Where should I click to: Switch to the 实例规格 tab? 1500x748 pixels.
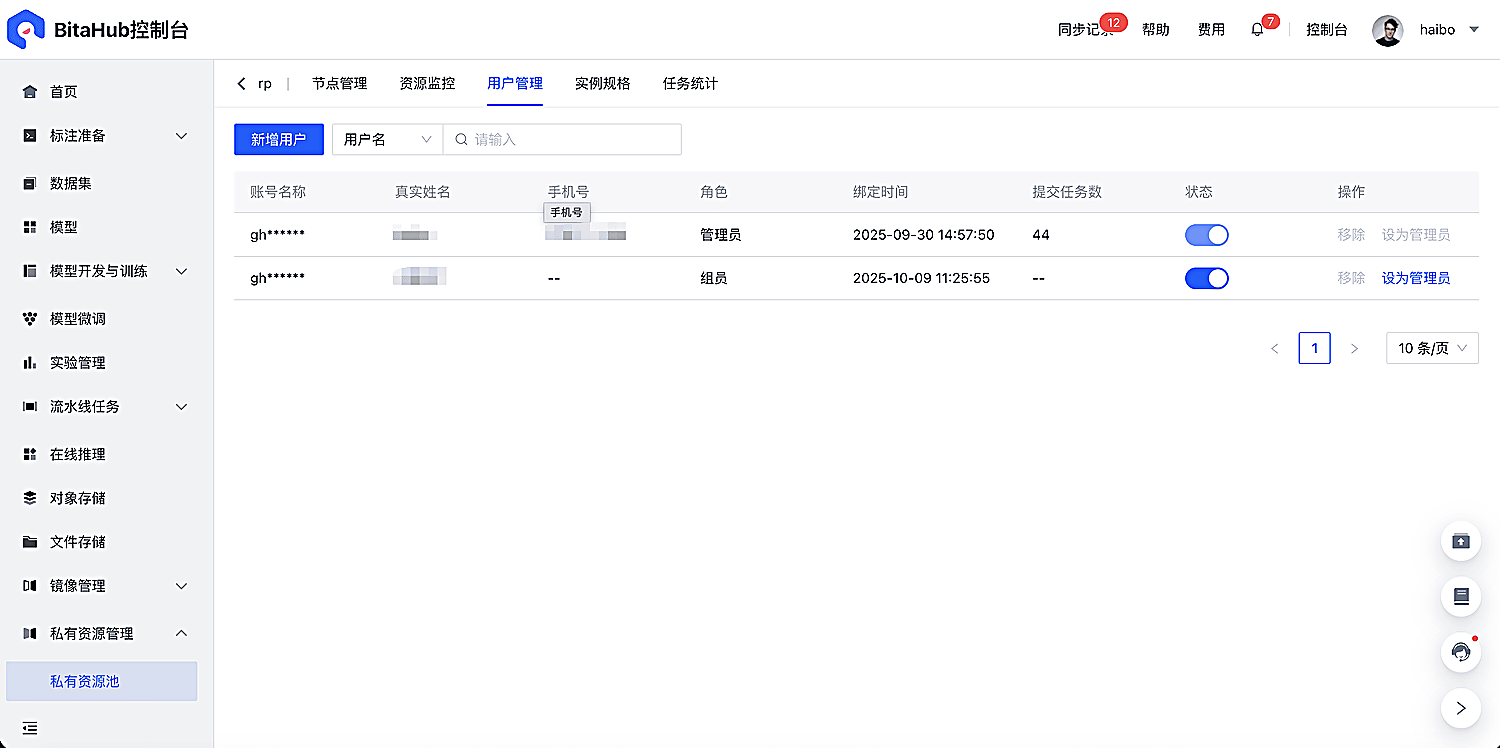pos(603,84)
